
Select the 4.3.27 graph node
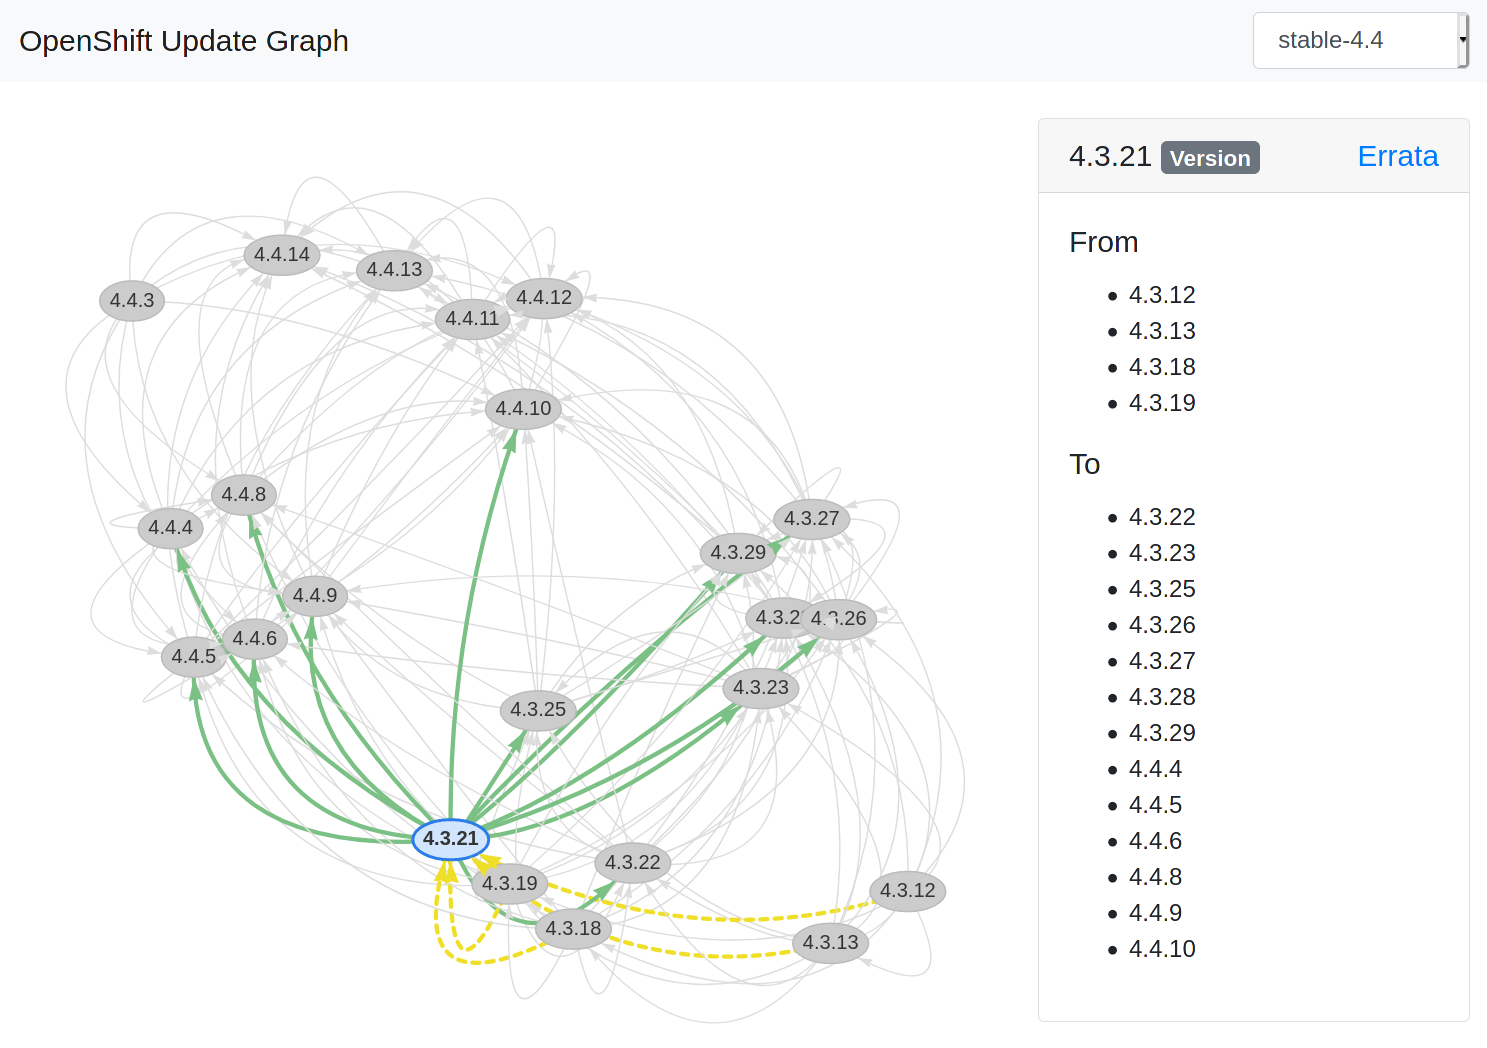(x=812, y=519)
